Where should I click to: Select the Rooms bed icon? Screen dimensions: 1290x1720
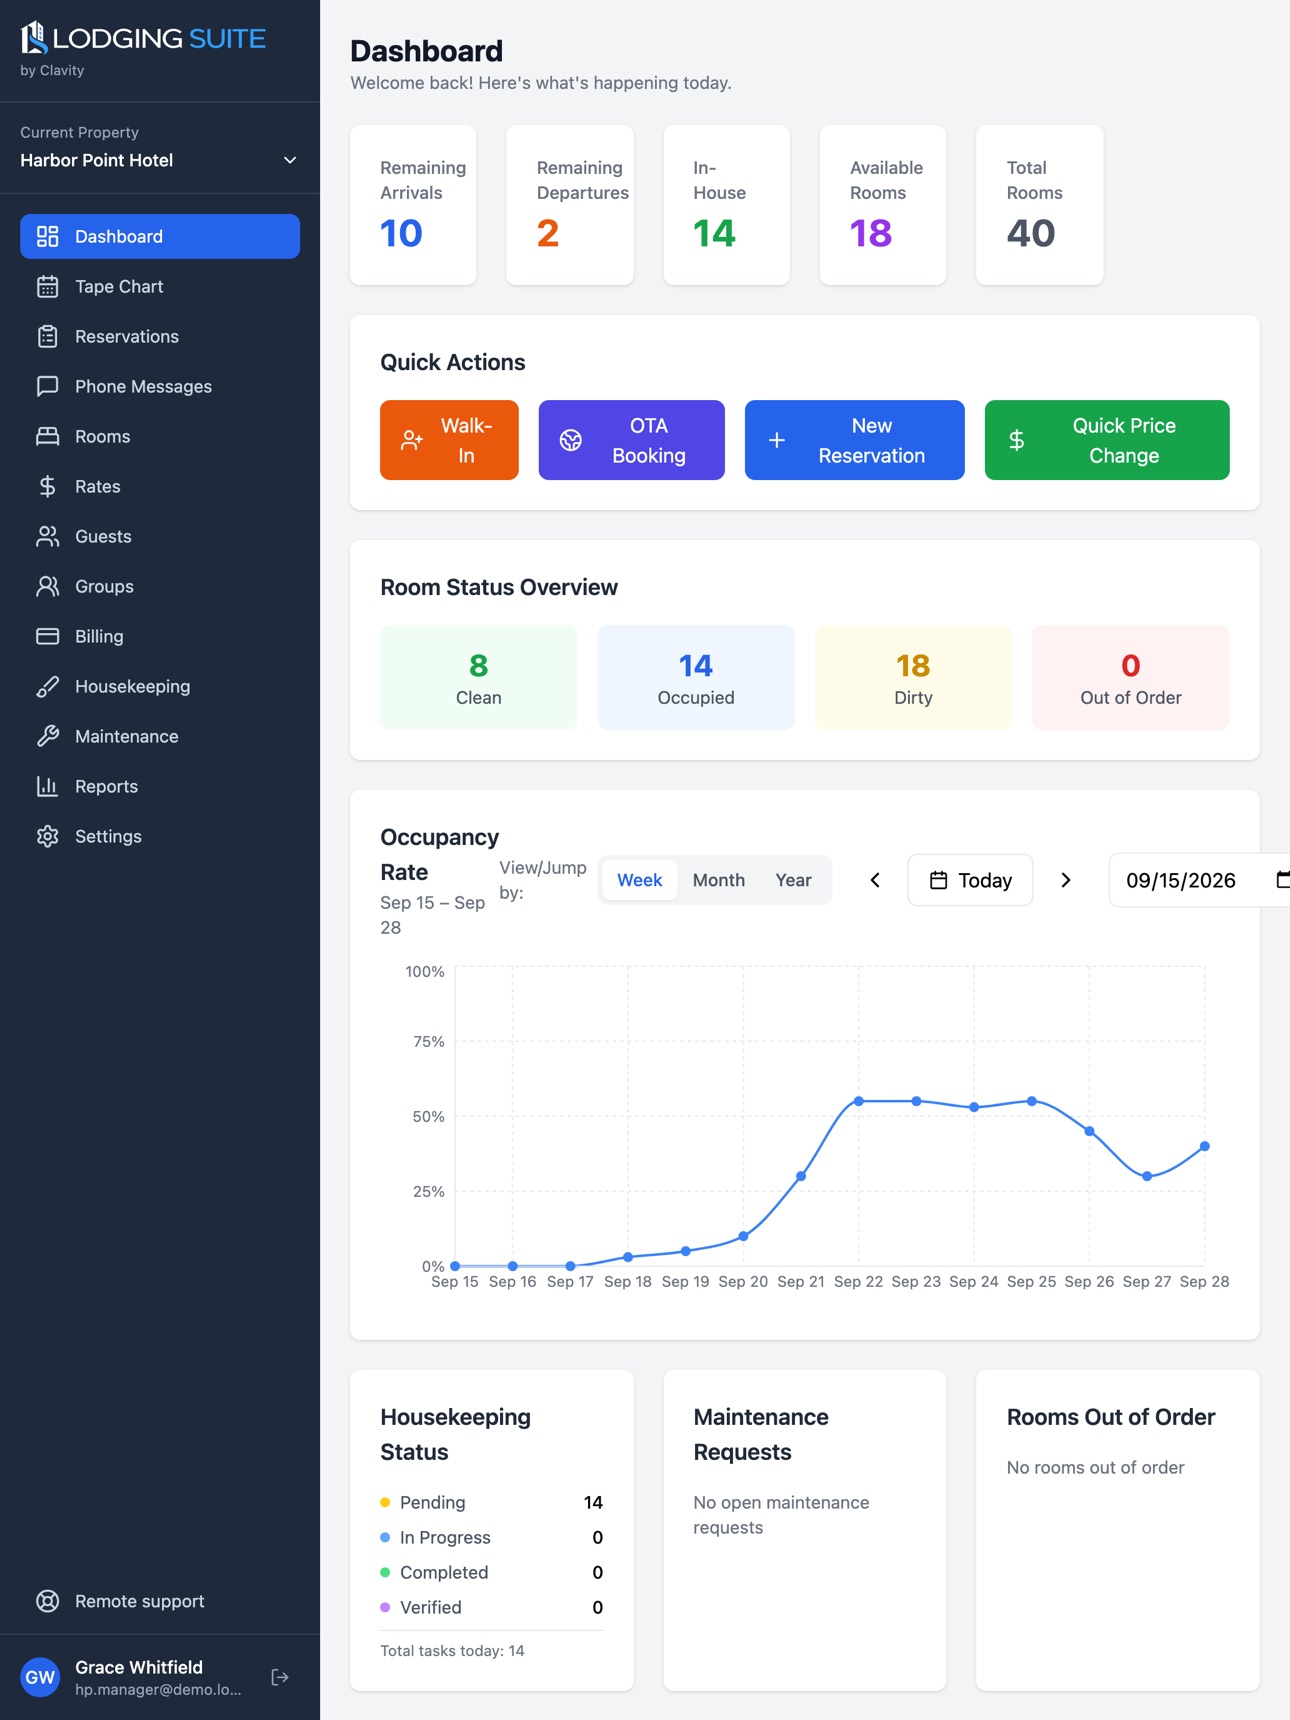(47, 437)
